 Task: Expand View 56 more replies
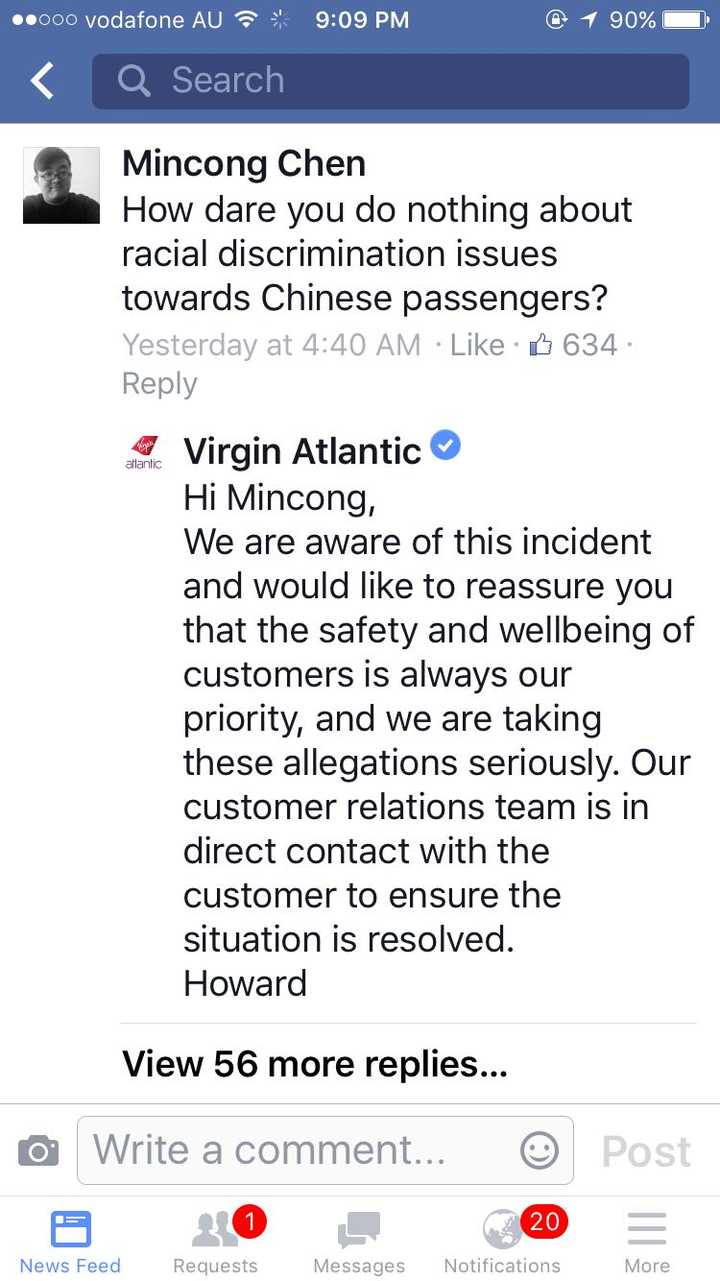pos(315,1064)
